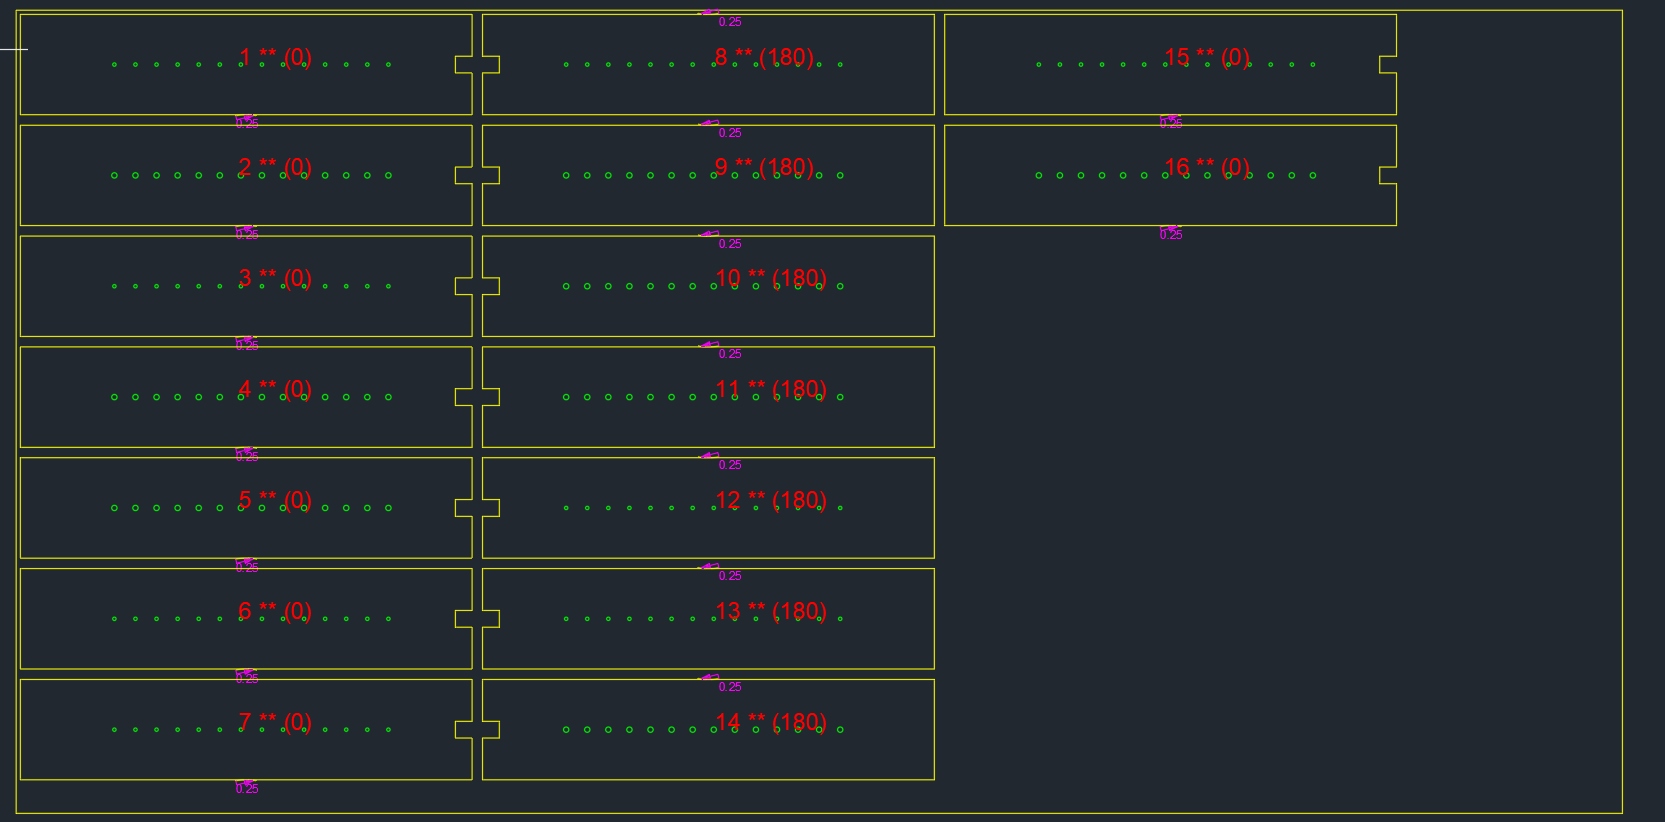Select part label 1 ** (0)
Screen dimensions: 1665x822
coord(275,57)
